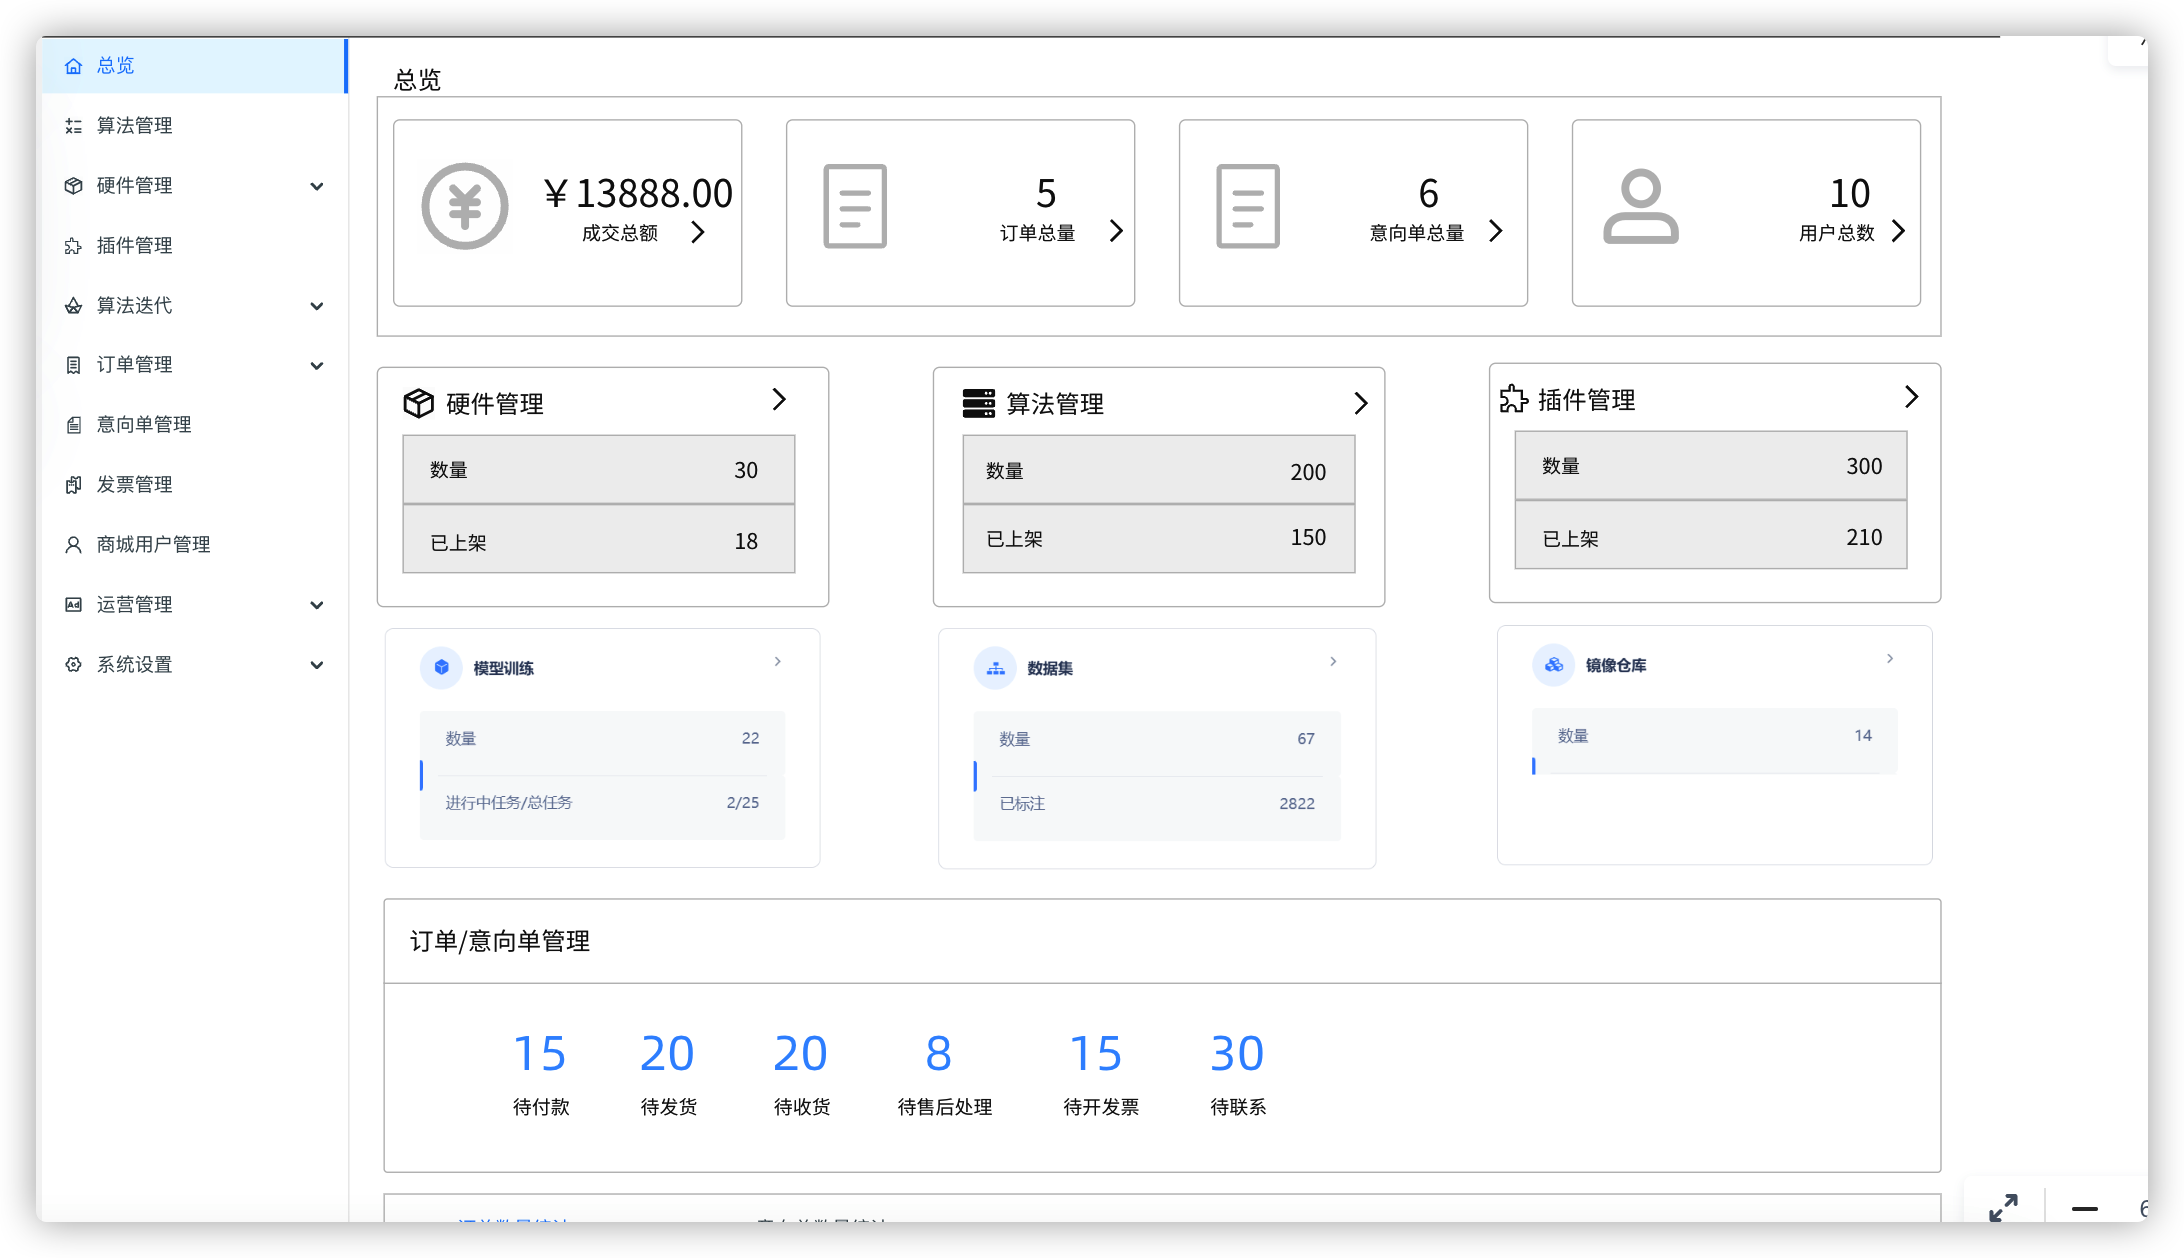Open the 意向单总量 detail arrow
Screen dimensions: 2184x1258
tap(1496, 231)
